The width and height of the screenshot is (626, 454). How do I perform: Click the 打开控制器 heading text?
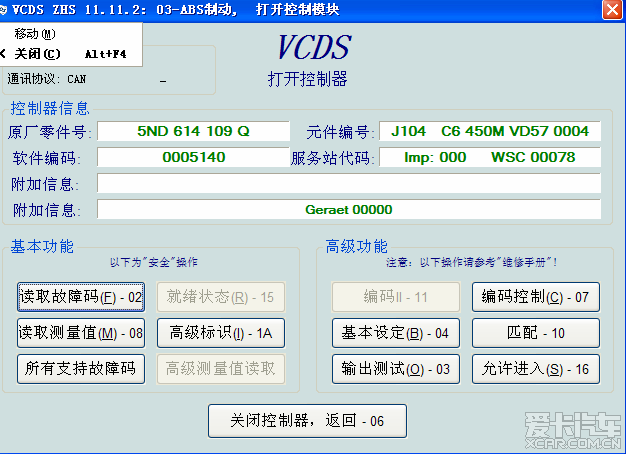click(x=307, y=79)
